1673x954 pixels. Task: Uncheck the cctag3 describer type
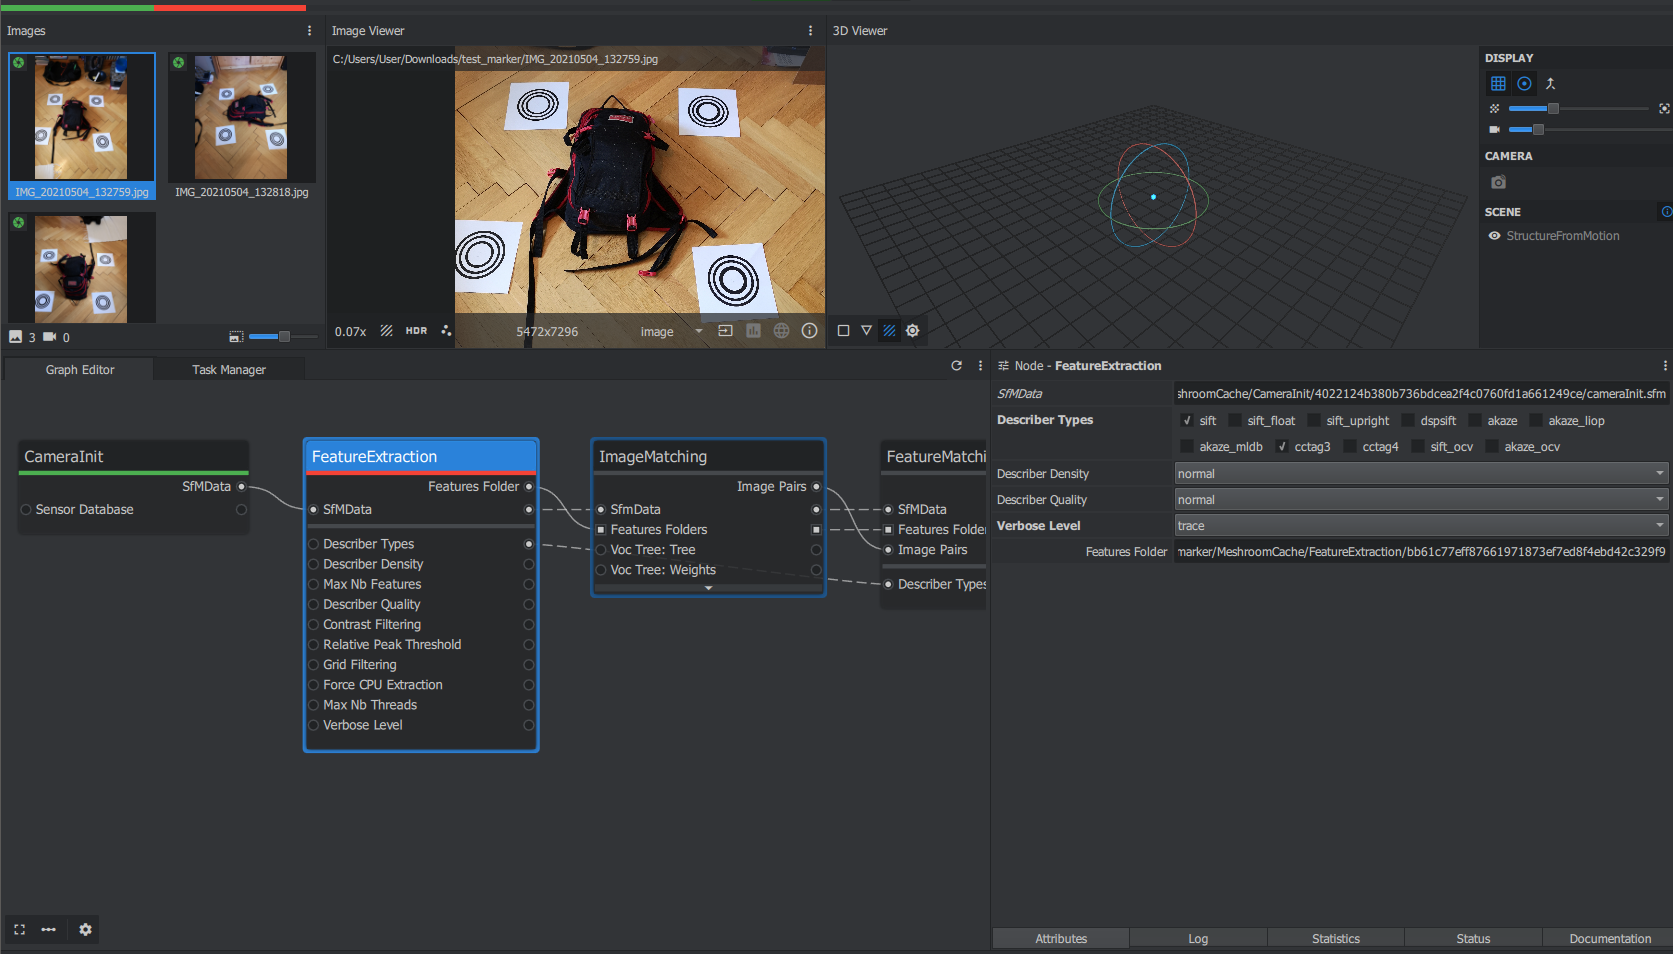tap(1282, 447)
